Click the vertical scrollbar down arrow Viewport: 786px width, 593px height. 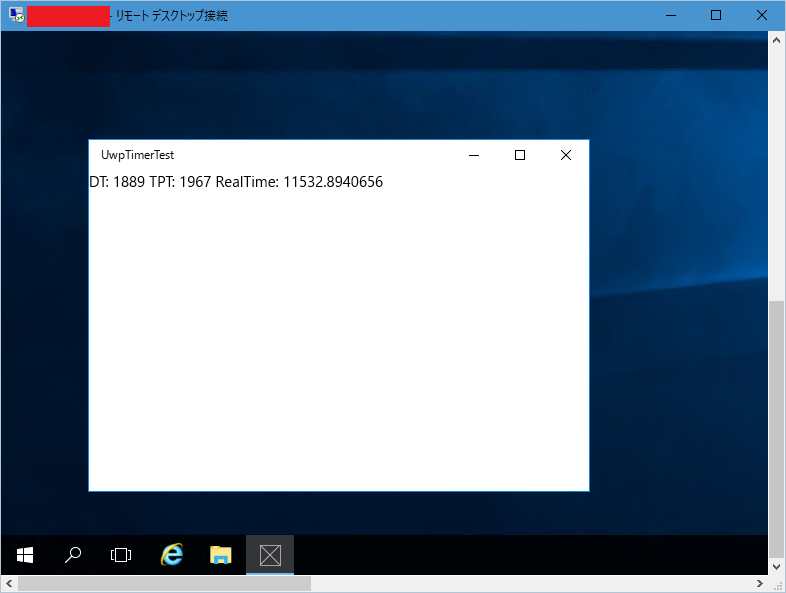[x=776, y=567]
